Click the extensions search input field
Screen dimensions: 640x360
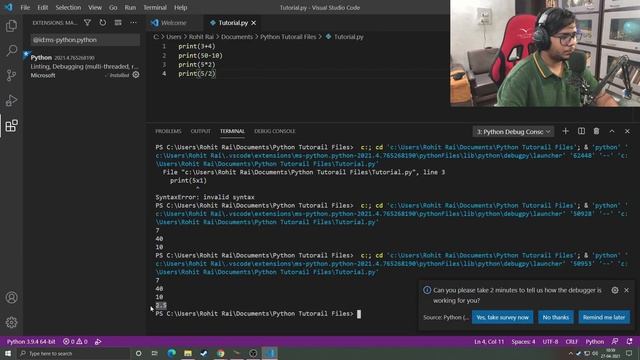tap(85, 40)
